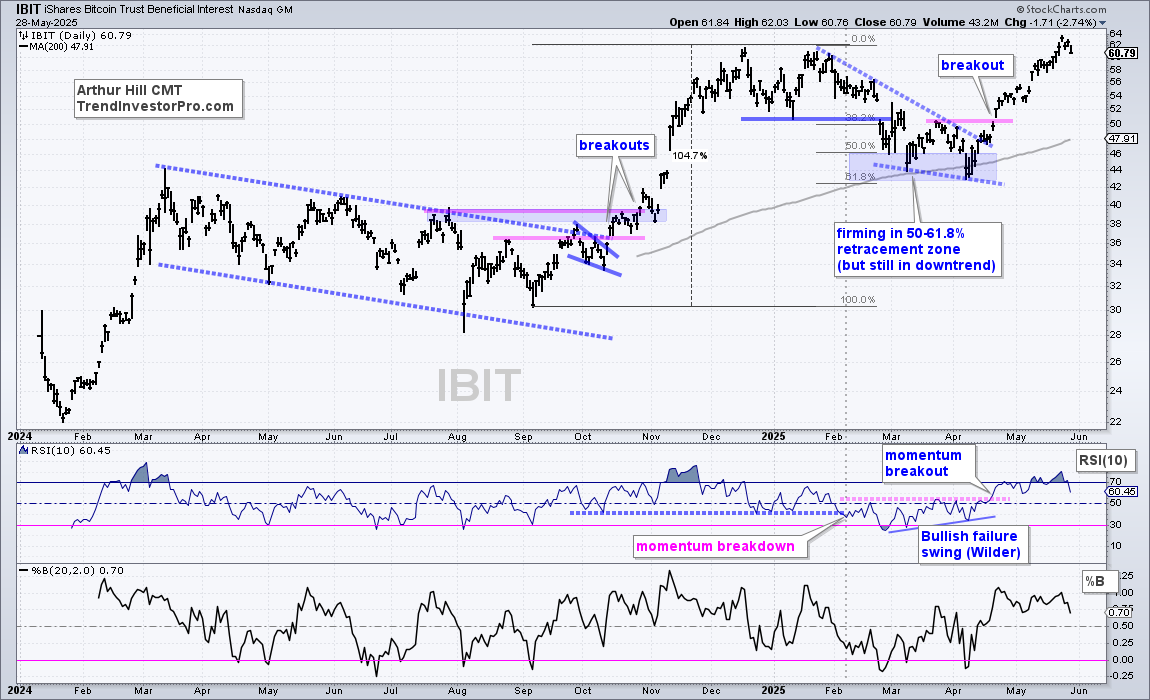Click the 100.0% Fibonacci level label
The width and height of the screenshot is (1150, 700).
pos(858,299)
